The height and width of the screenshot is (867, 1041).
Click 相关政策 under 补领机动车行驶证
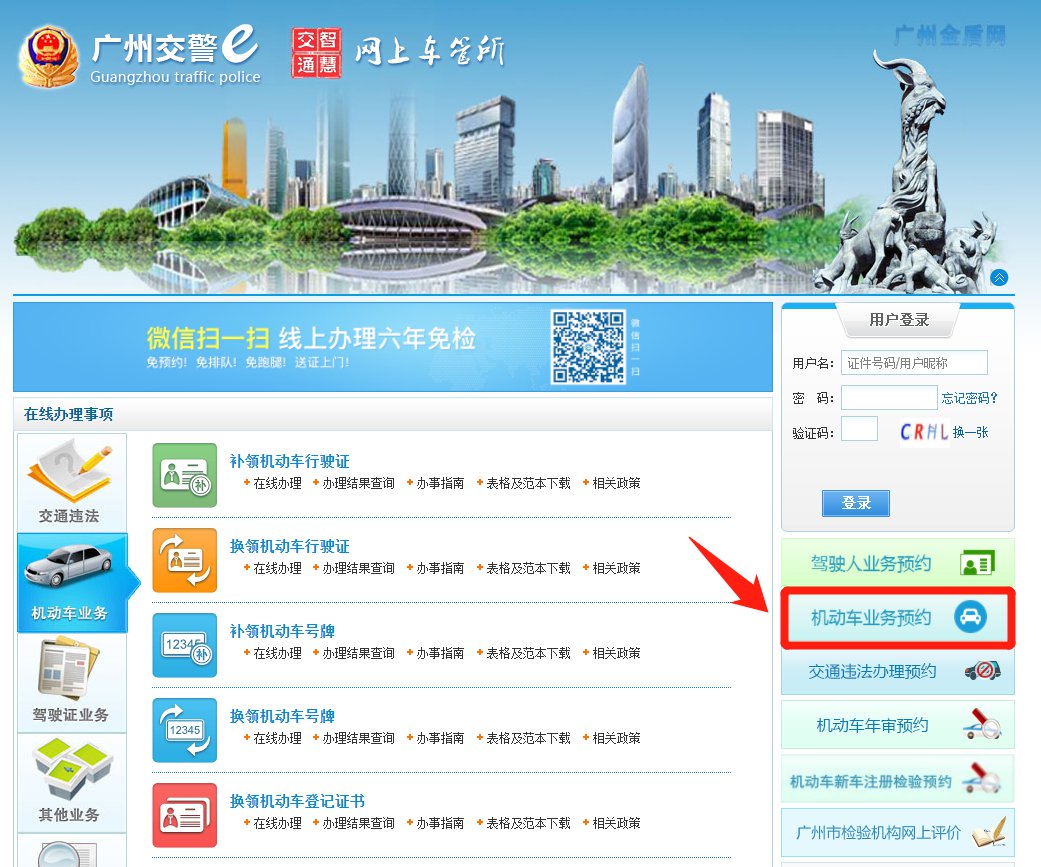click(617, 483)
